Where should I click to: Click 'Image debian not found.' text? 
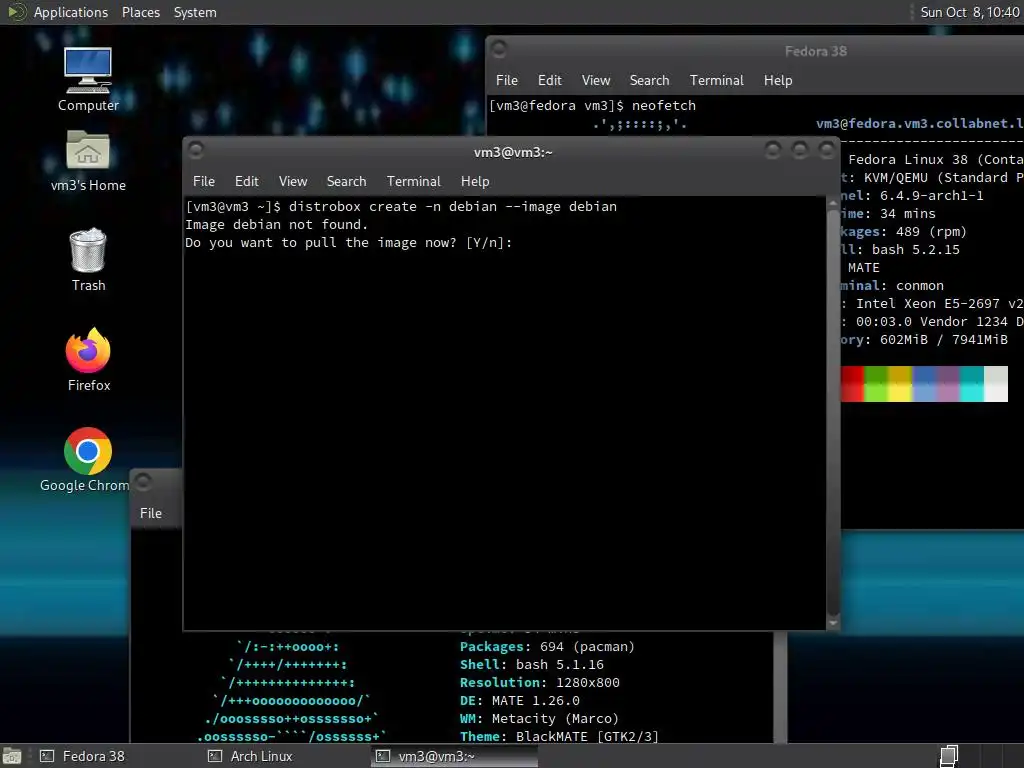pos(276,225)
